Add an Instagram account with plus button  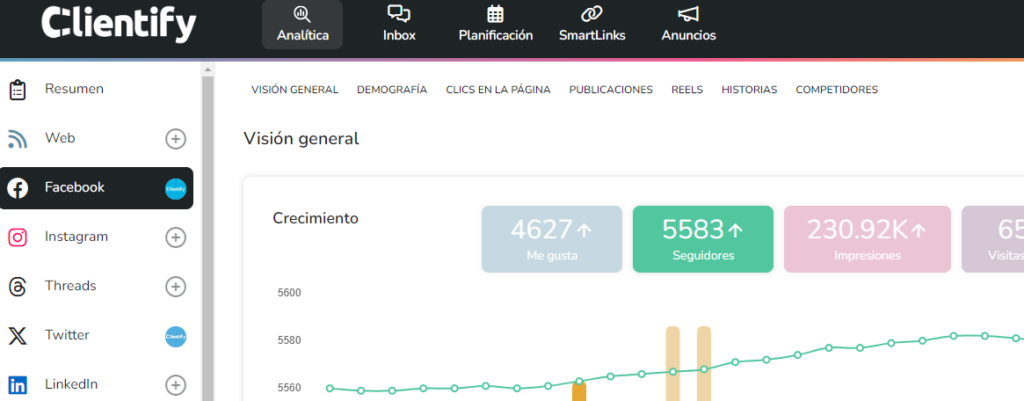click(x=175, y=237)
